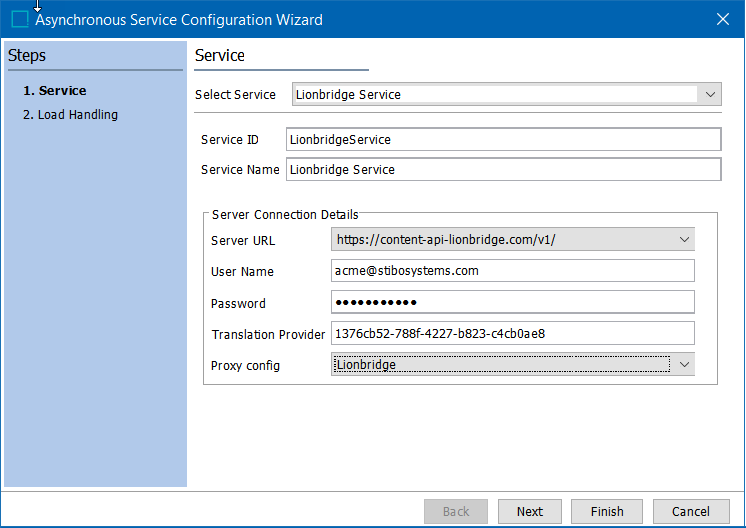Click the Translation Provider field

click(513, 333)
